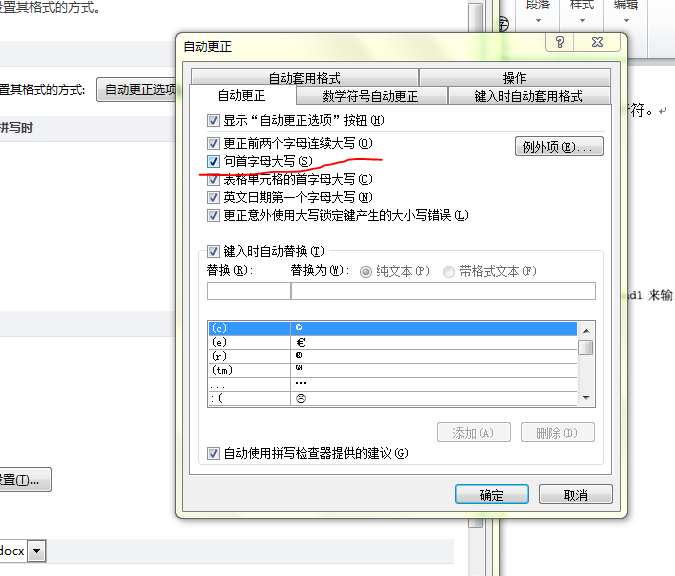Select the :( sad face row
Viewport: 675px width, 576px height.
pyautogui.click(x=393, y=398)
